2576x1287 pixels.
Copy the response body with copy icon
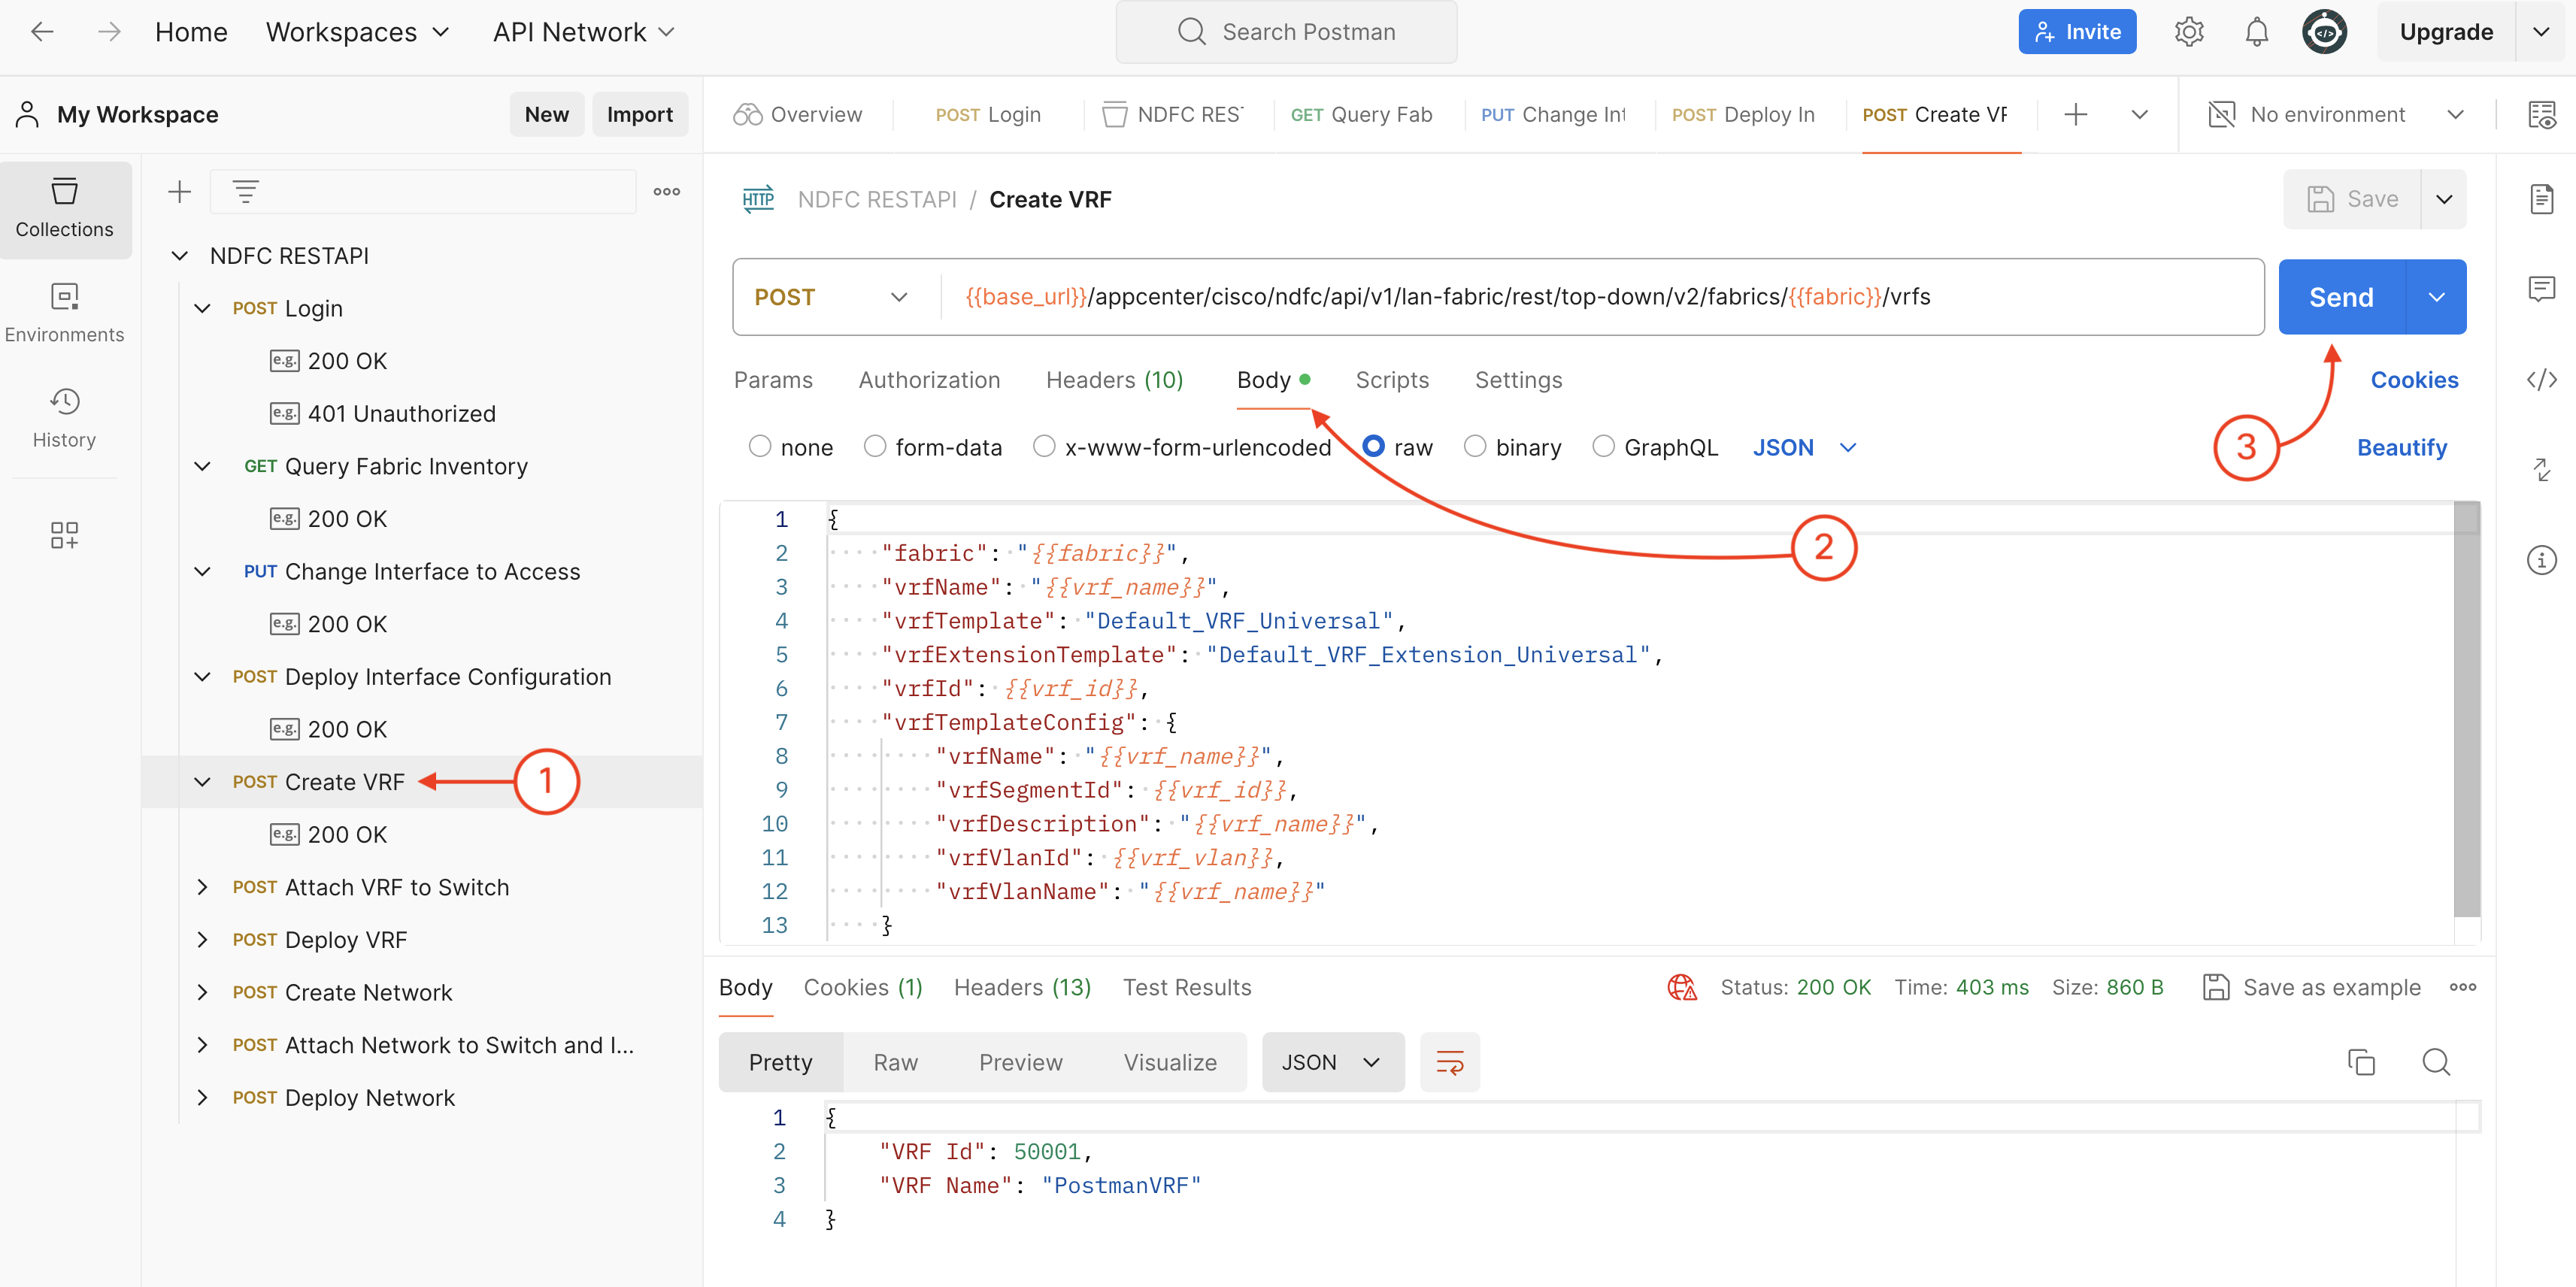[x=2361, y=1062]
